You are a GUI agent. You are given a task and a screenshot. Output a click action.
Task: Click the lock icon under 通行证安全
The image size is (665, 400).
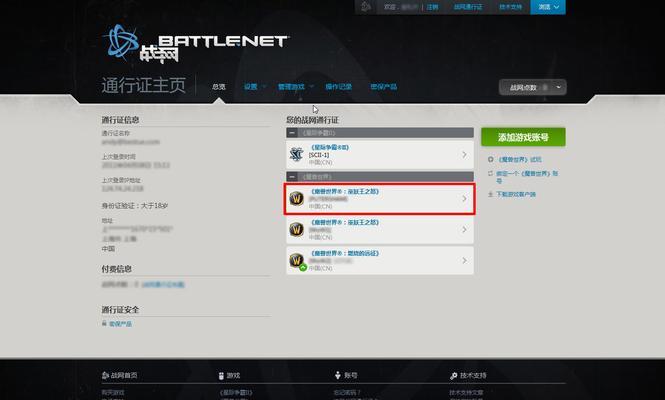coord(104,323)
